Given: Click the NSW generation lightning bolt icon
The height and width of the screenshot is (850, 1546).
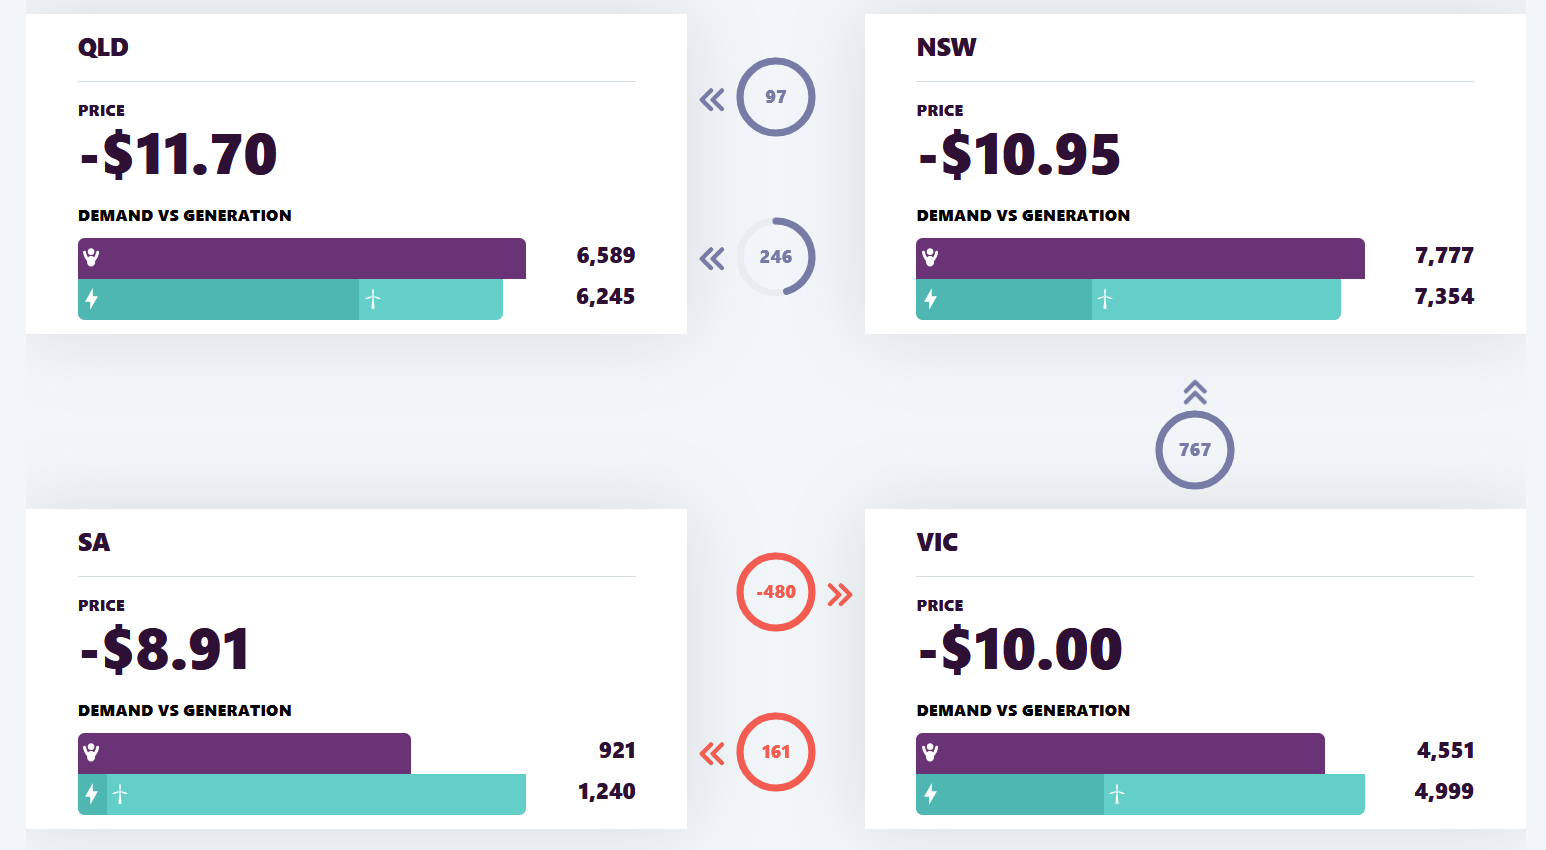Looking at the screenshot, I should [930, 298].
